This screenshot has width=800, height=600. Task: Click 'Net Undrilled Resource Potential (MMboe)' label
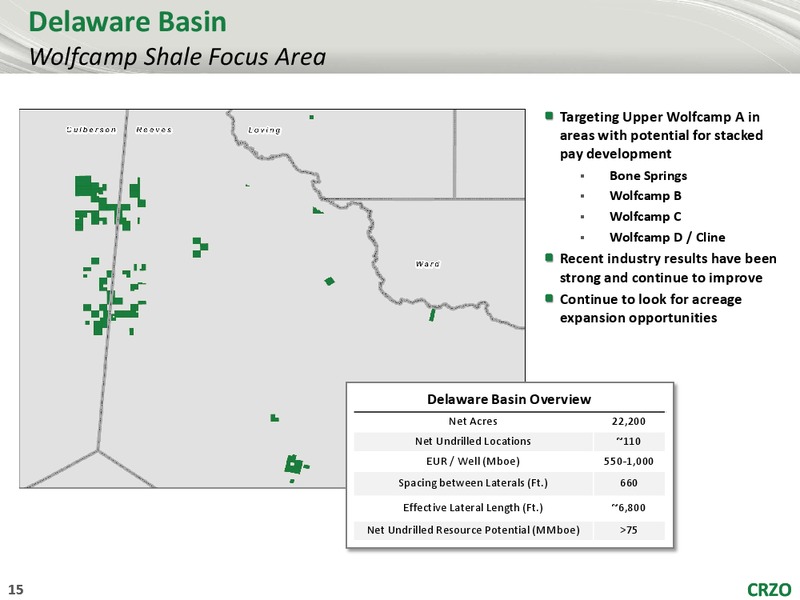tap(473, 530)
